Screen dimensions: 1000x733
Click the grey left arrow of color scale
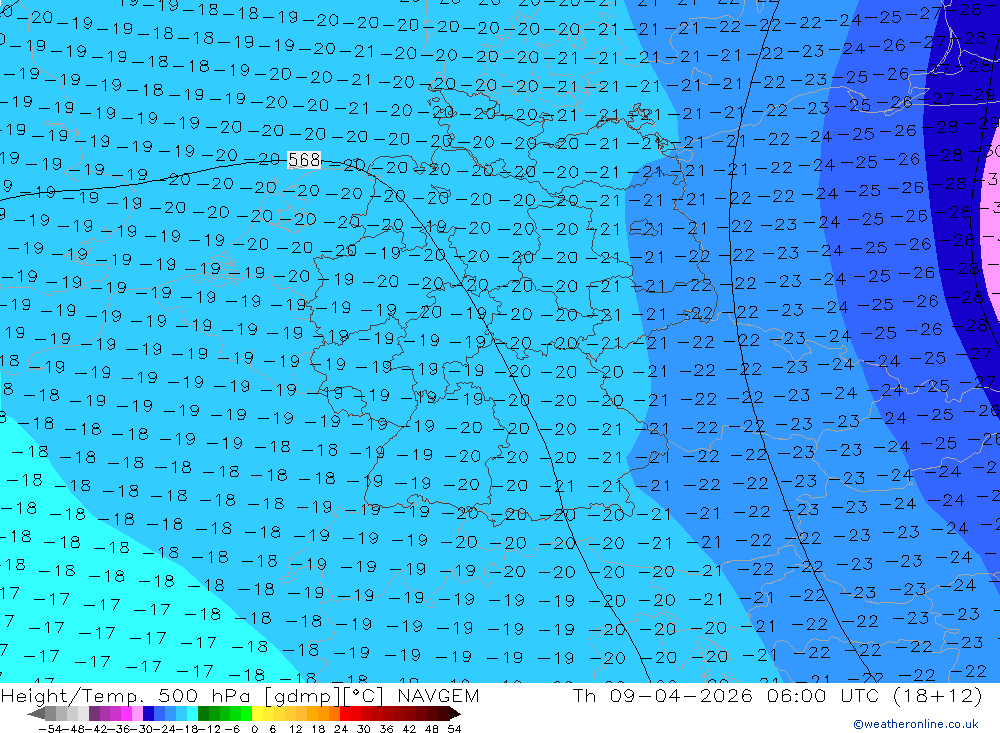tap(36, 714)
